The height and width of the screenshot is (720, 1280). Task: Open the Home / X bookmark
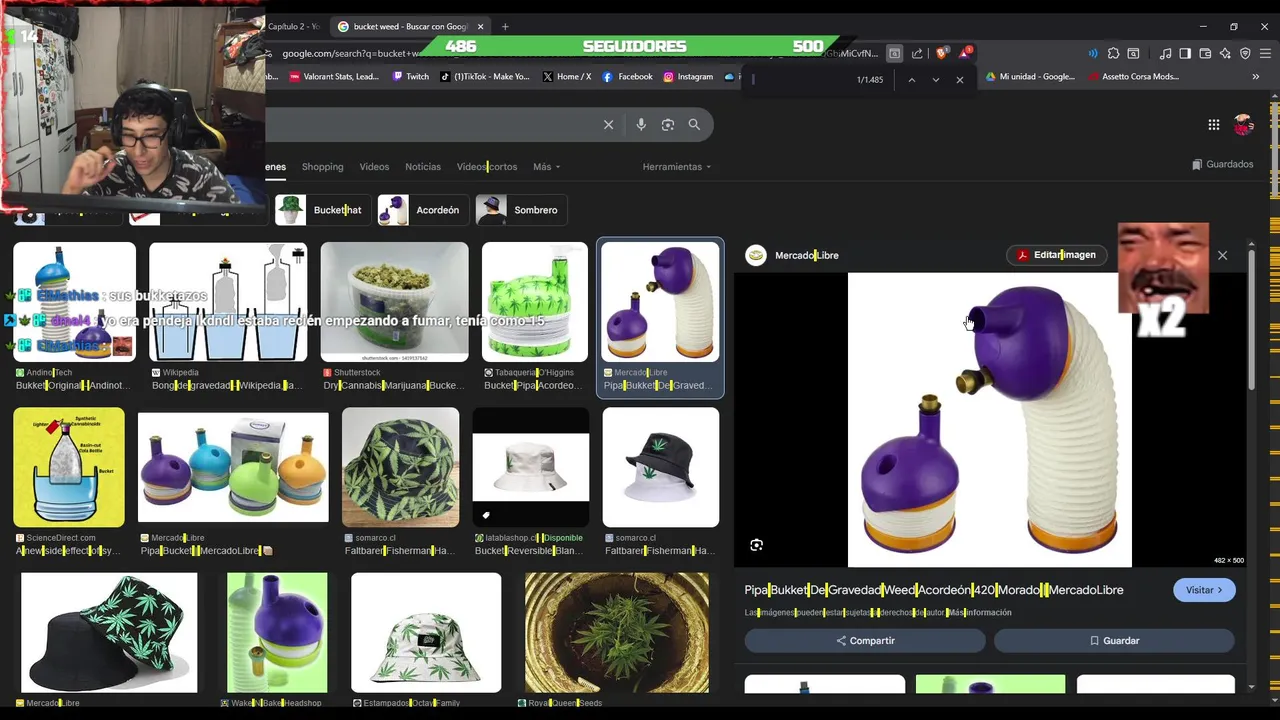coord(567,76)
